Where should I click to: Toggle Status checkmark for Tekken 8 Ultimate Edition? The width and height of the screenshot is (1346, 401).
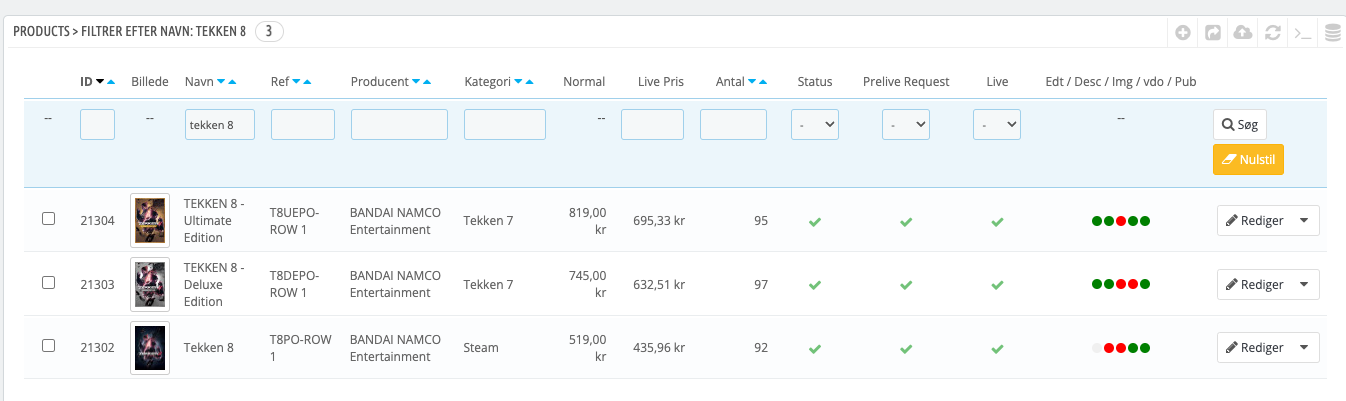pyautogui.click(x=815, y=221)
